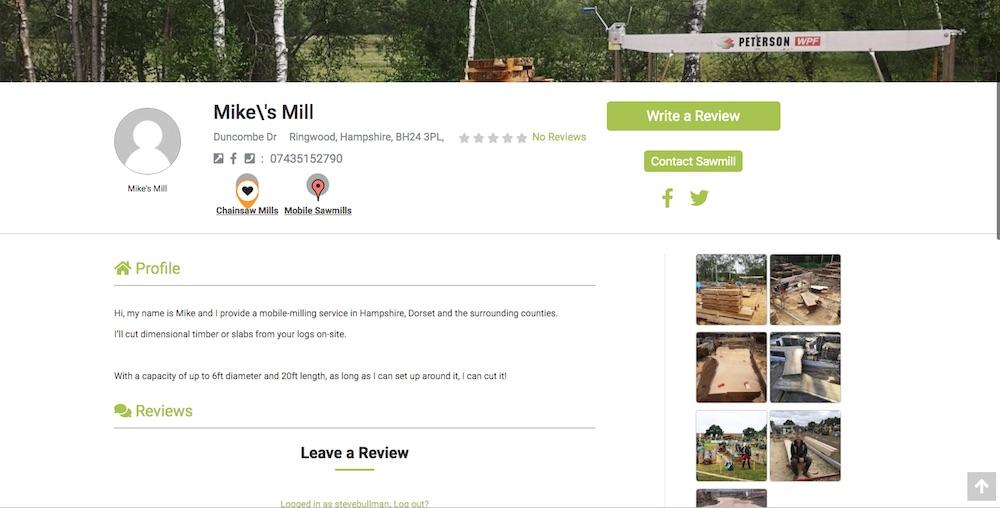Click the Log out link
The image size is (1000, 508).
click(411, 504)
